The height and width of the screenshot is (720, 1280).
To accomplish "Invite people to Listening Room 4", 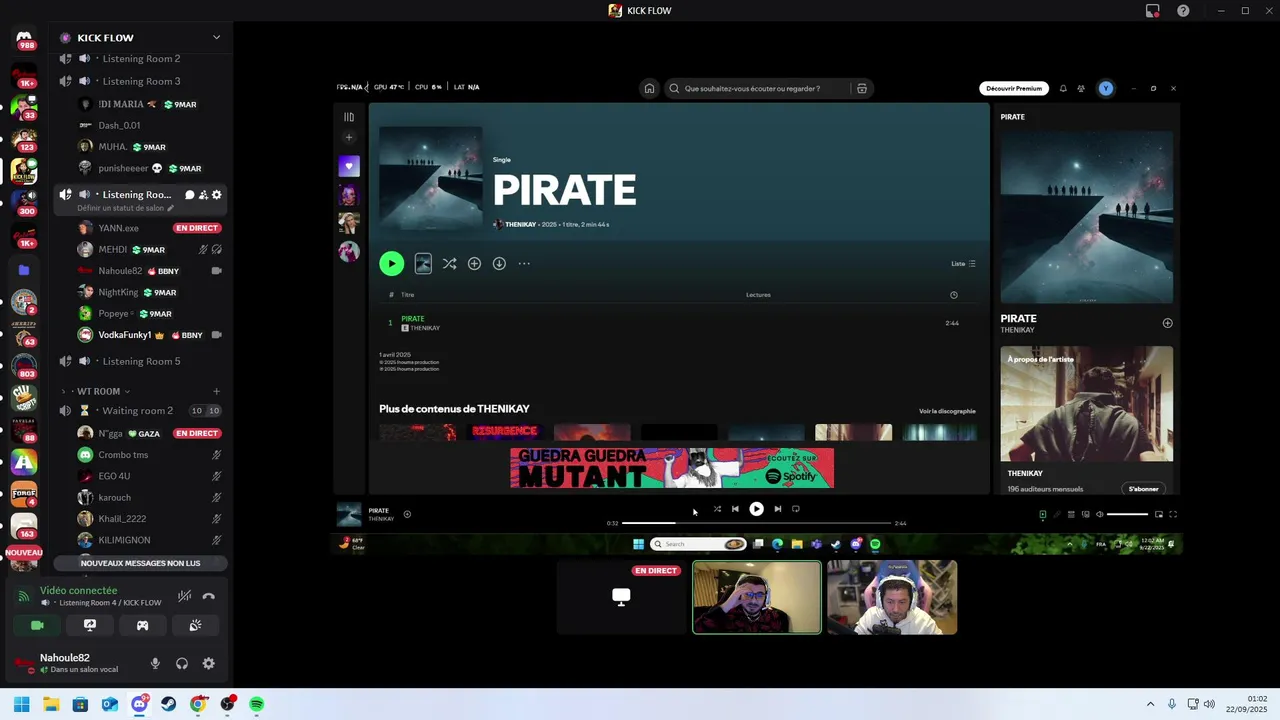I will [x=203, y=195].
